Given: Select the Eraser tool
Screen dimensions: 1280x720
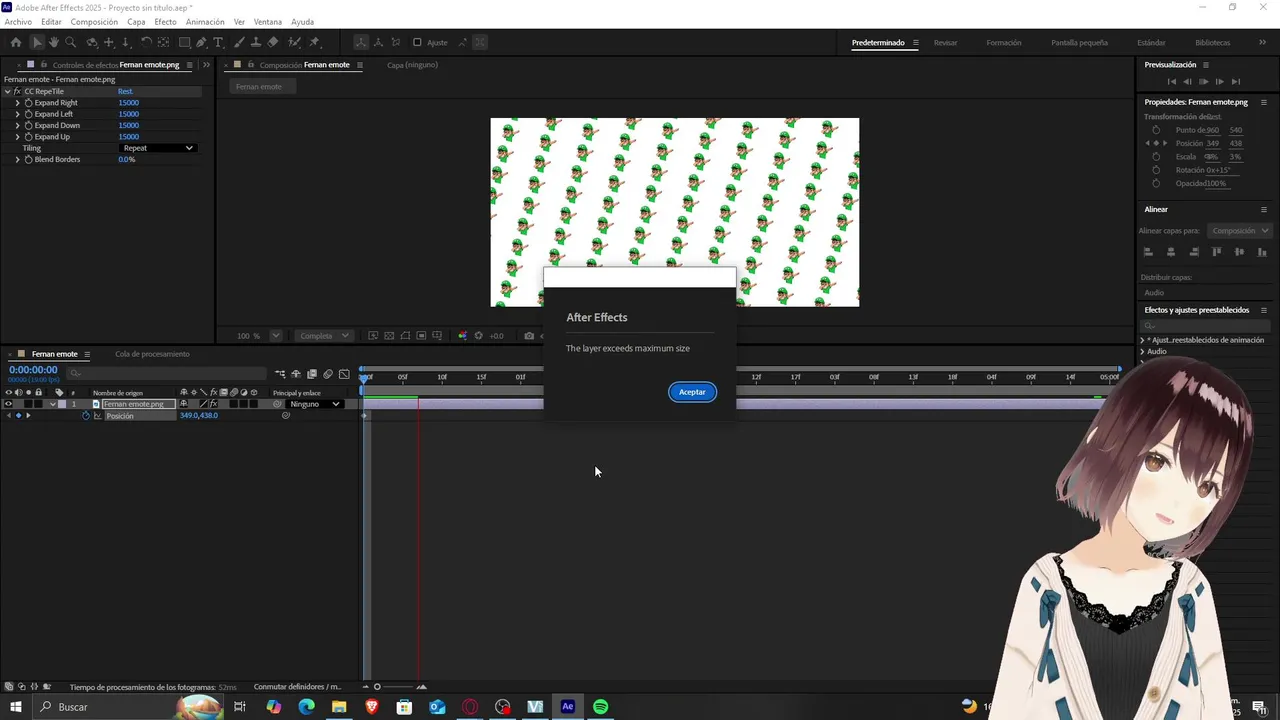Looking at the screenshot, I should (273, 42).
